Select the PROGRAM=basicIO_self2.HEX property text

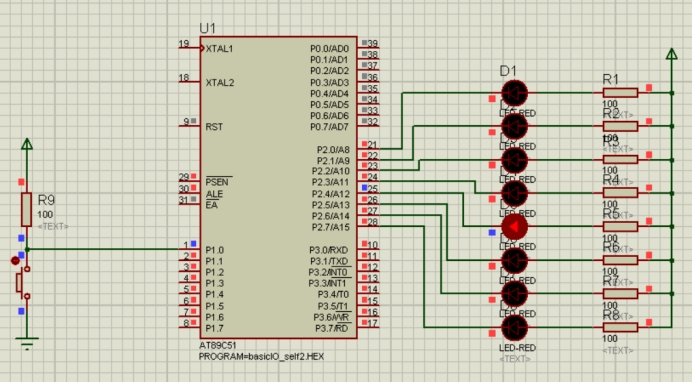261,357
